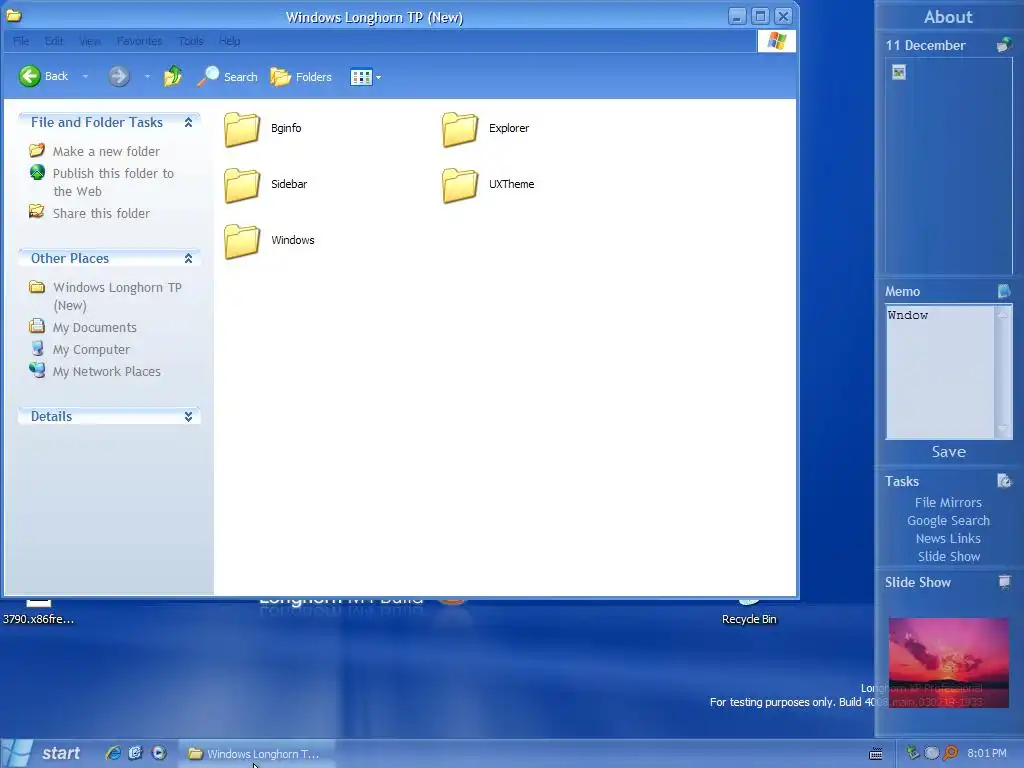The height and width of the screenshot is (768, 1024).
Task: Open the Favorites menu
Action: pos(139,41)
